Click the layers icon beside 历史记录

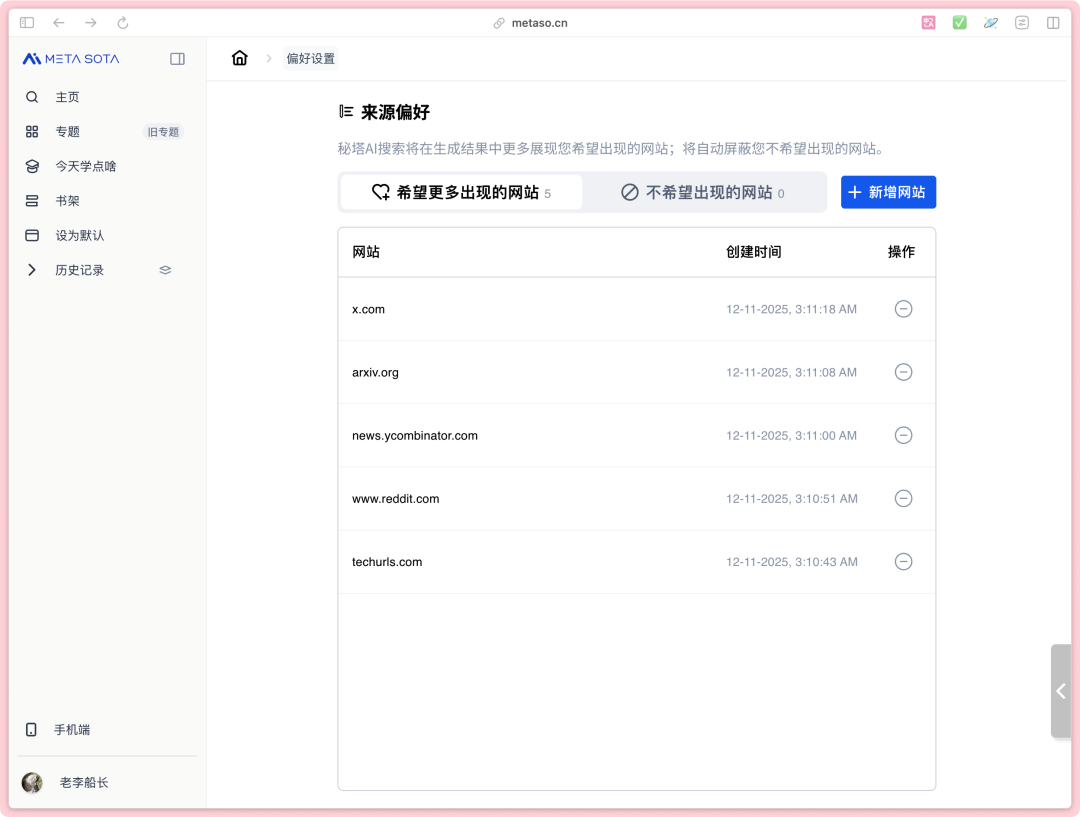click(x=165, y=269)
